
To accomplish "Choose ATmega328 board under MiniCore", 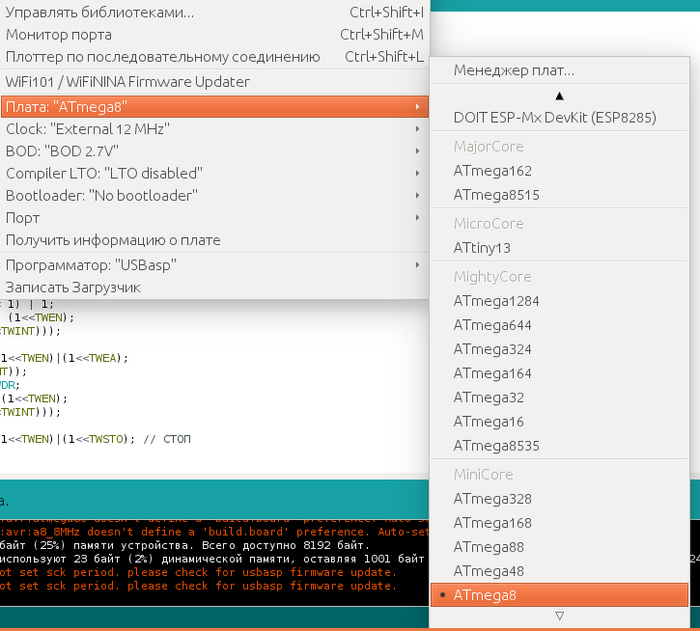I will [x=492, y=498].
